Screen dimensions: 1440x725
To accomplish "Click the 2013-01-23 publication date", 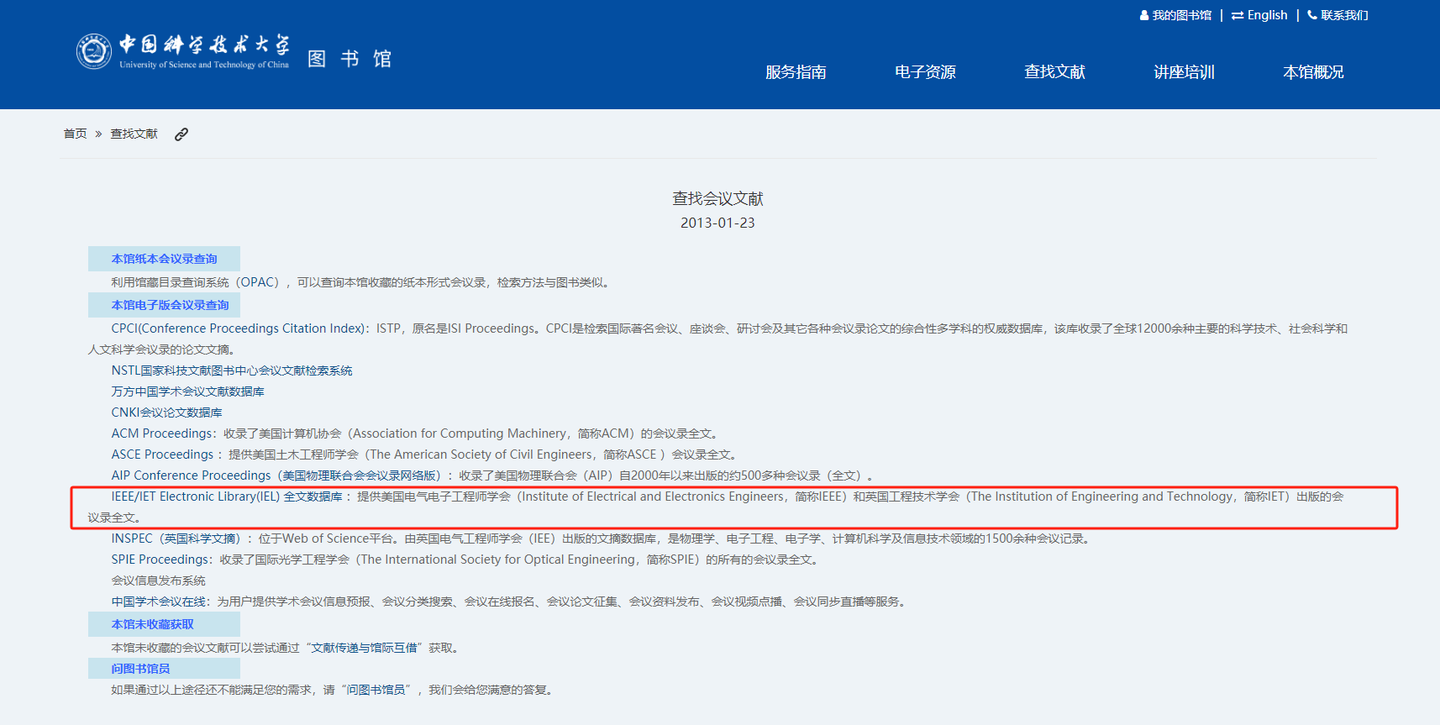I will tap(718, 223).
